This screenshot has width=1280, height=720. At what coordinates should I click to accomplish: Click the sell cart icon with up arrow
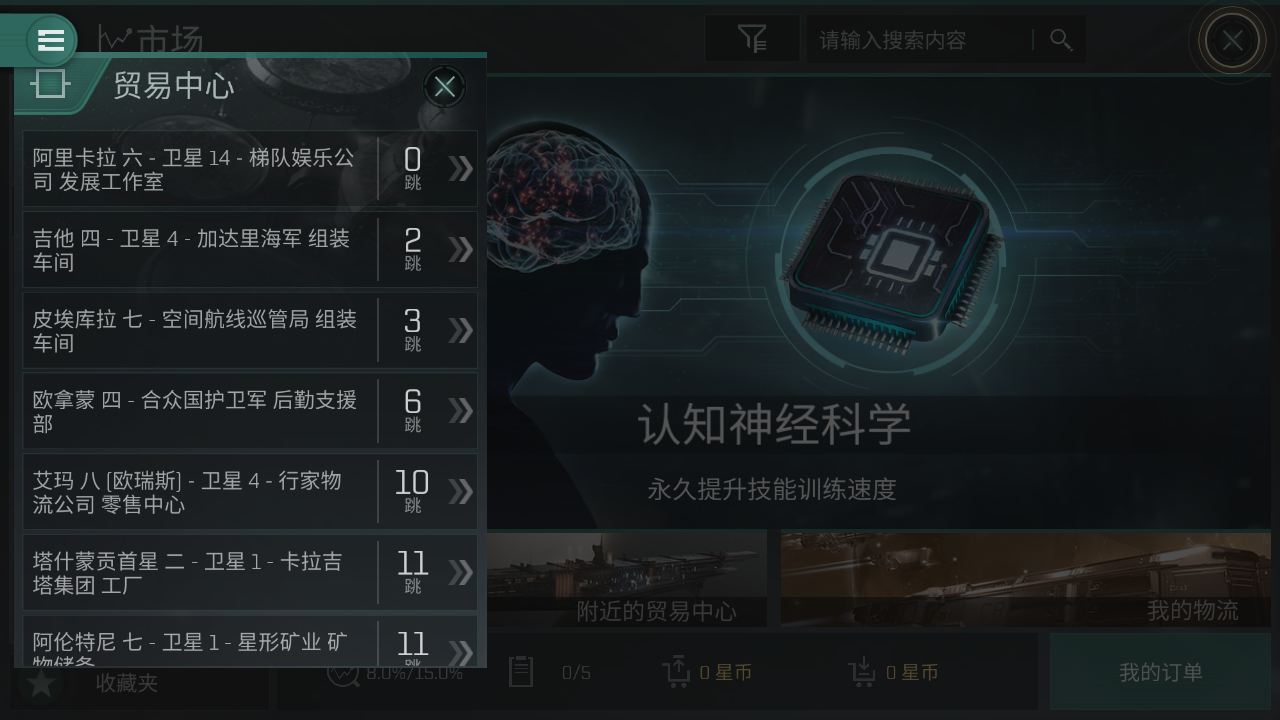[x=676, y=672]
